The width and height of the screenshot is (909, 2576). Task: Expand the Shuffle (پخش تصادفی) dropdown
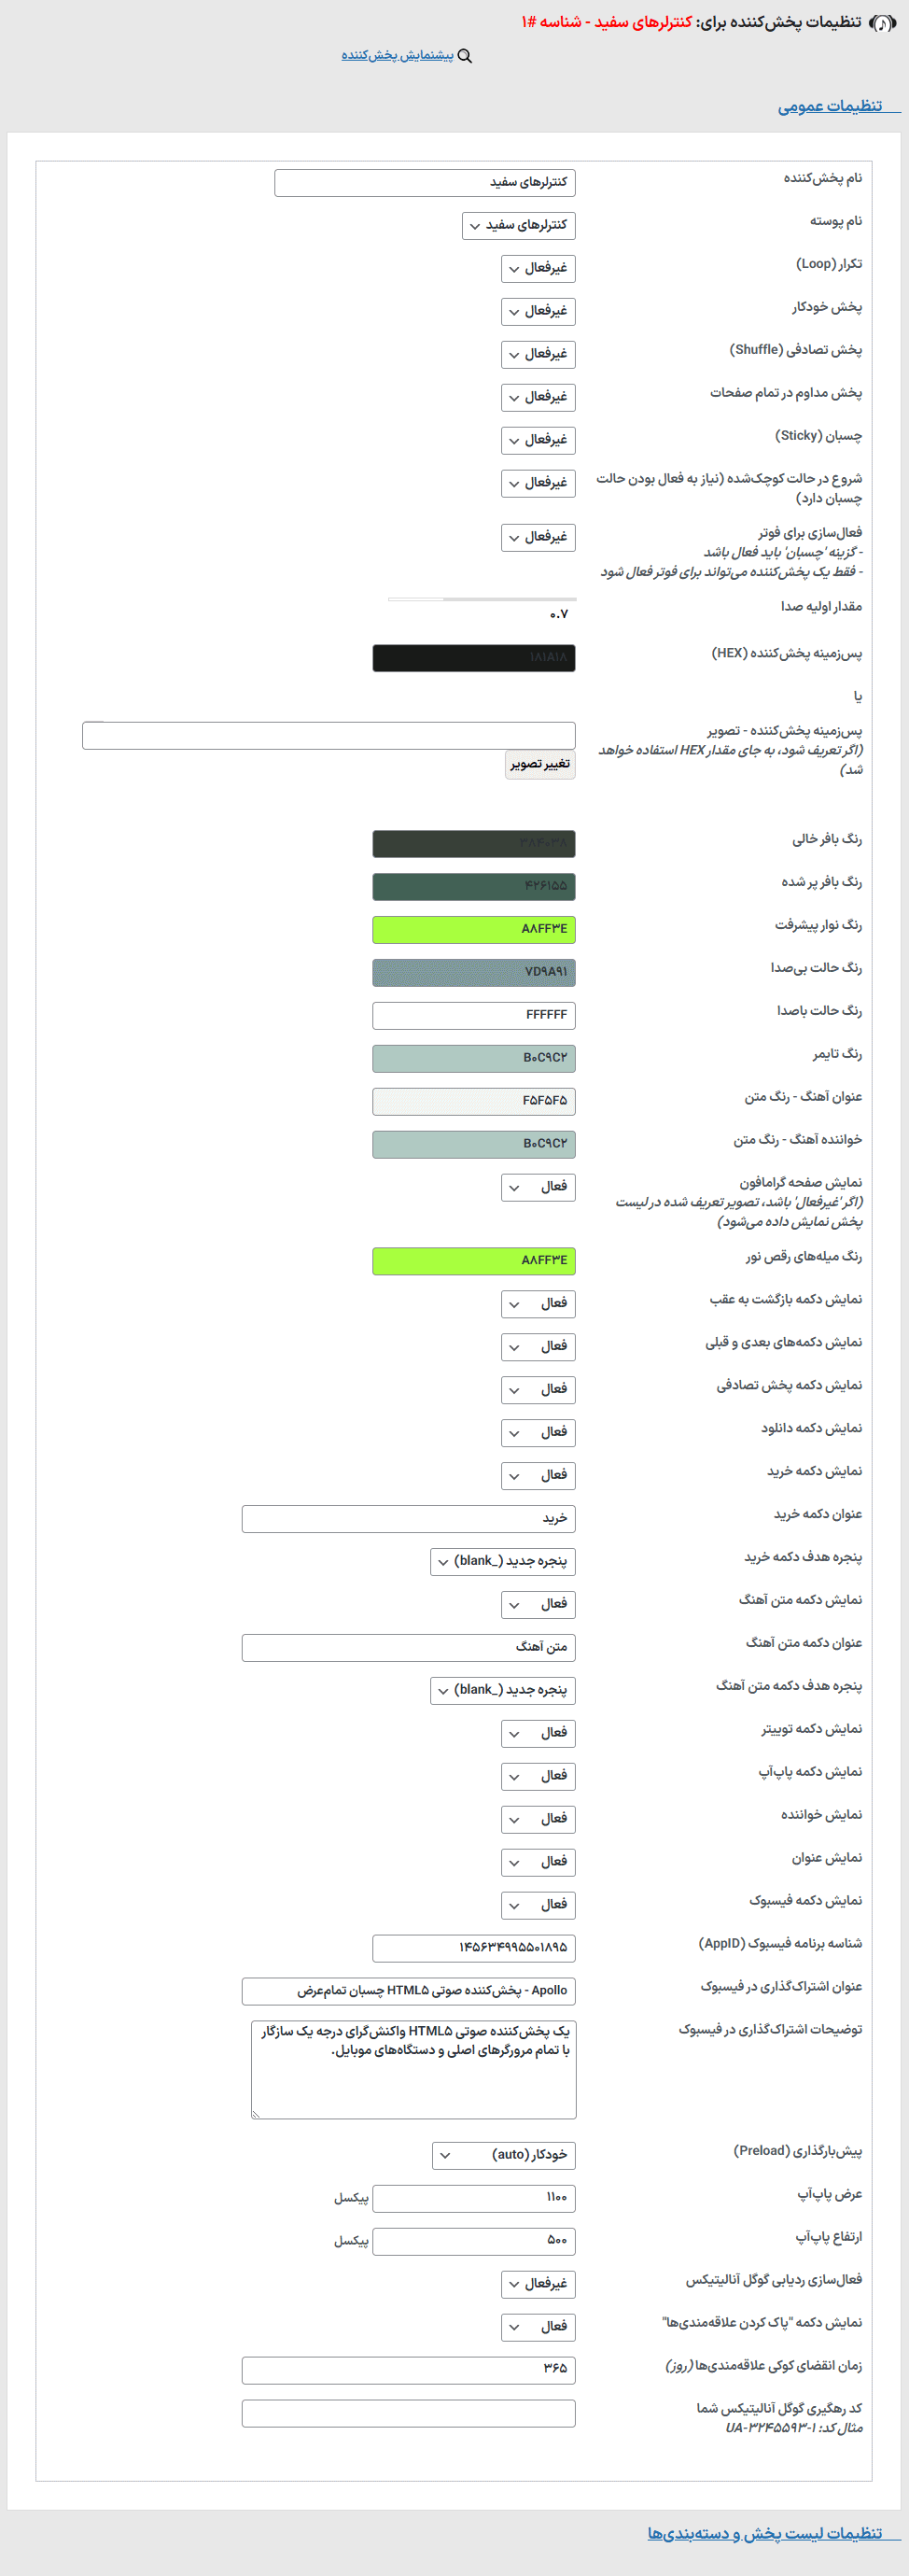click(538, 354)
